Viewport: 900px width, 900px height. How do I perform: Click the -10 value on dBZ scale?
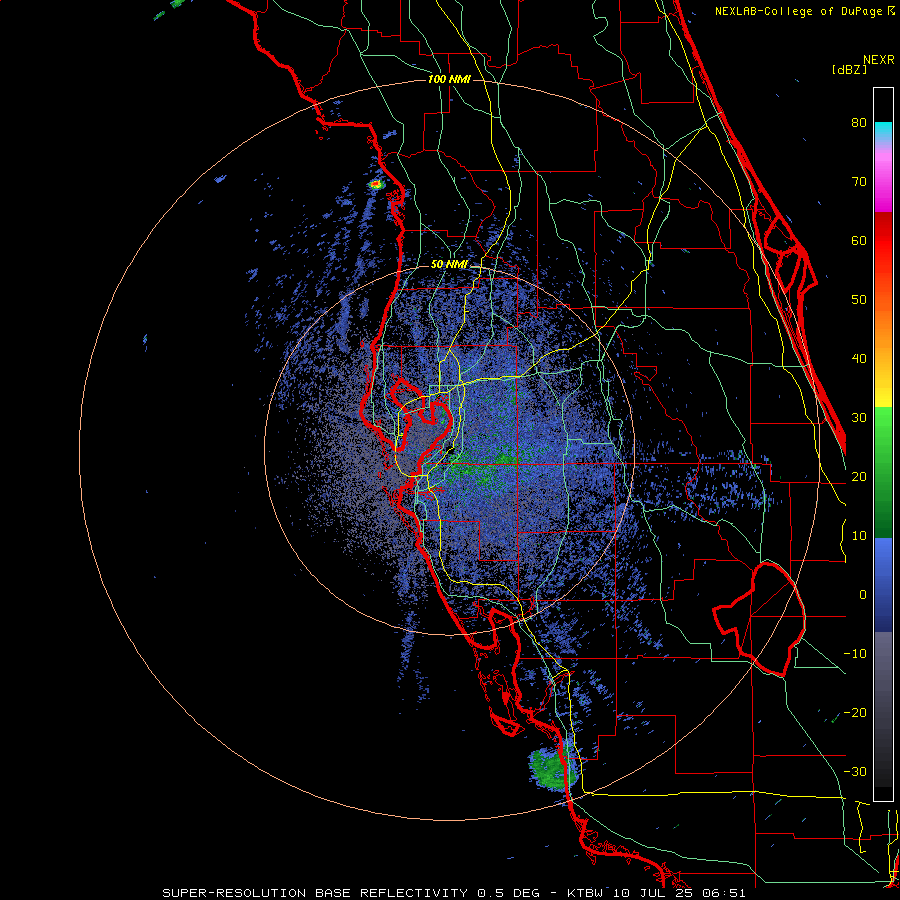click(855, 654)
